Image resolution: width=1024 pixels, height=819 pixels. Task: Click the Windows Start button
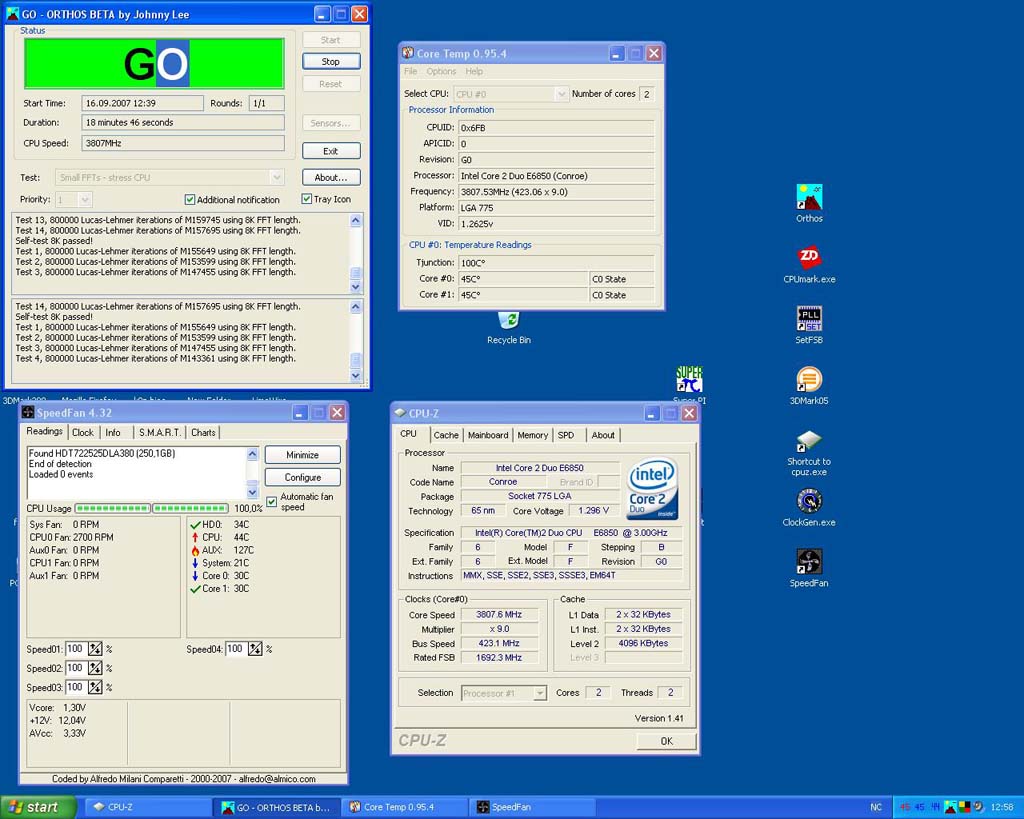38,807
